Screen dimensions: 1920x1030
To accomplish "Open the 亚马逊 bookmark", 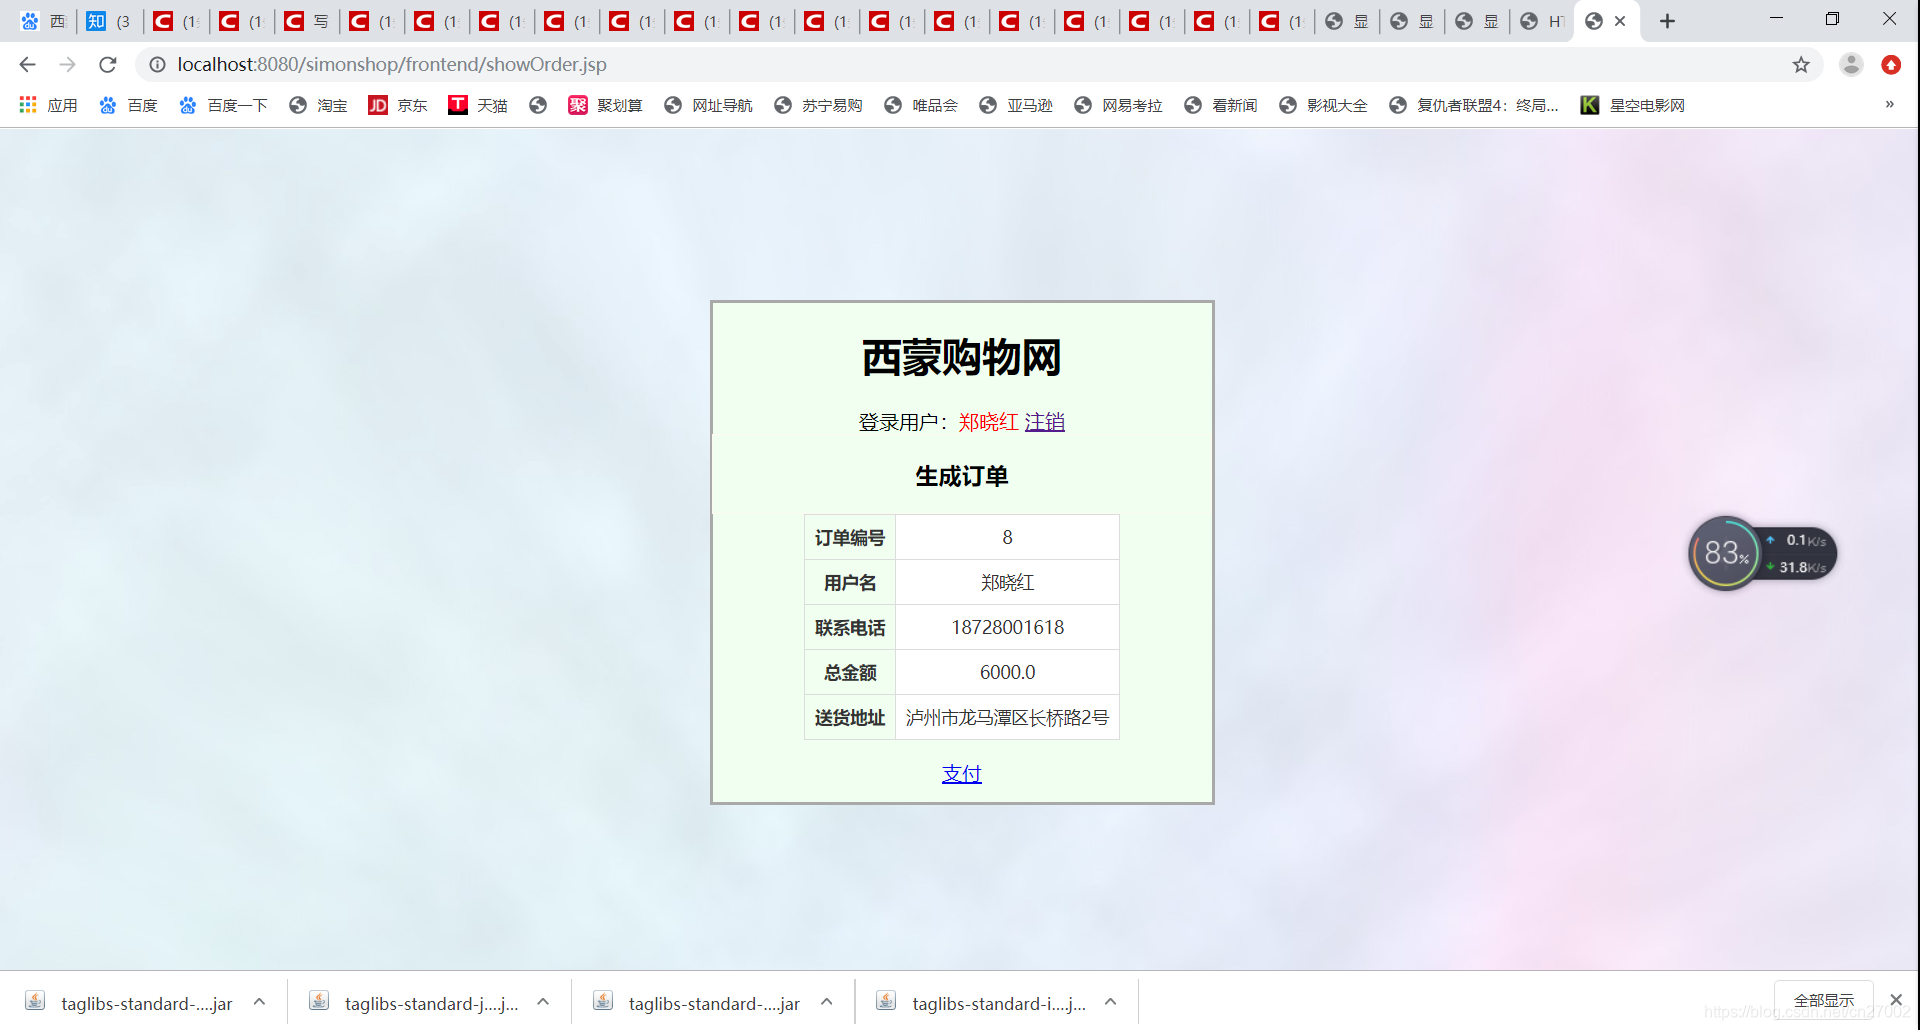I will [x=1016, y=105].
